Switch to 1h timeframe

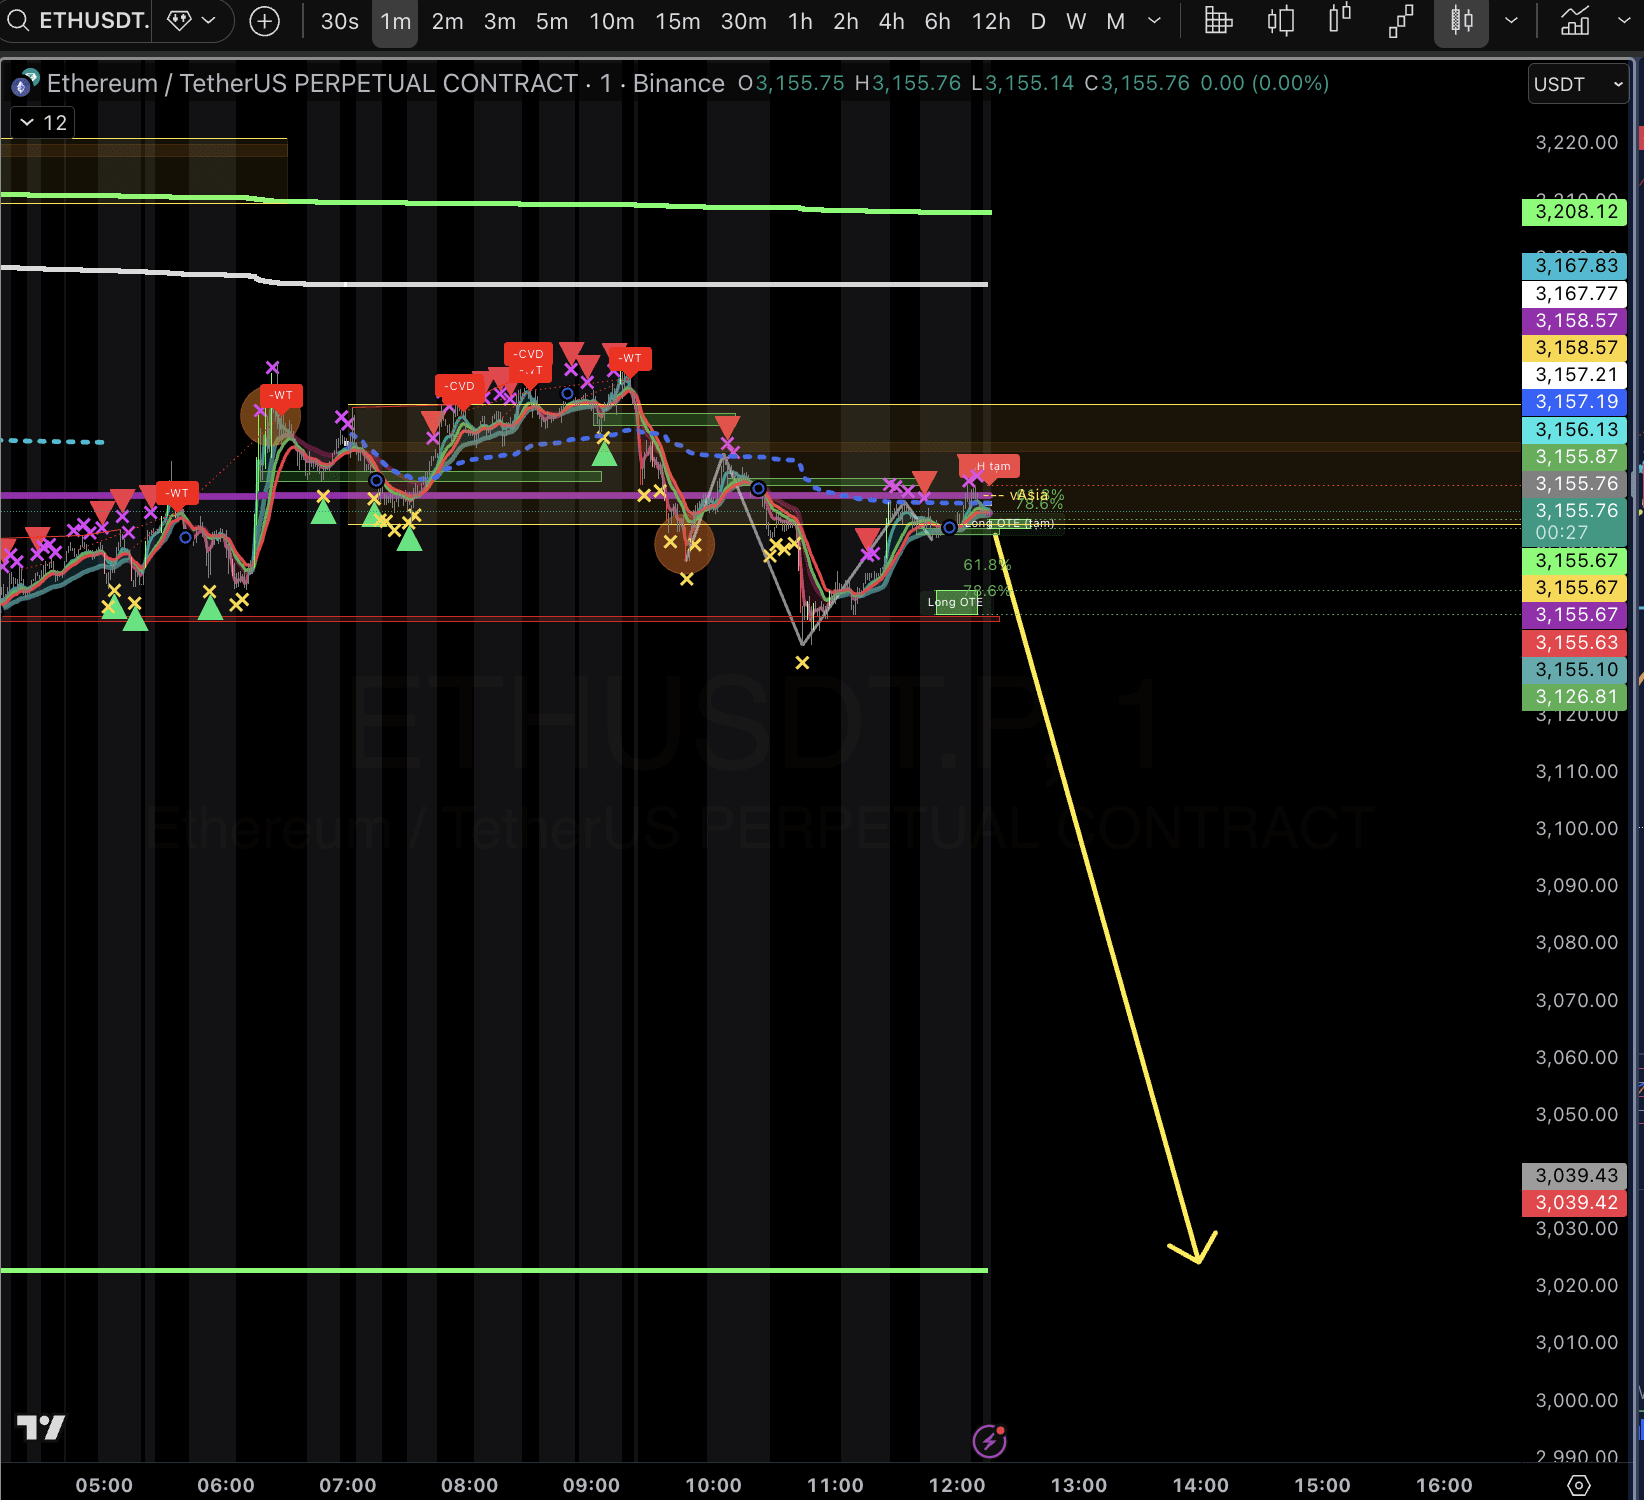click(800, 21)
